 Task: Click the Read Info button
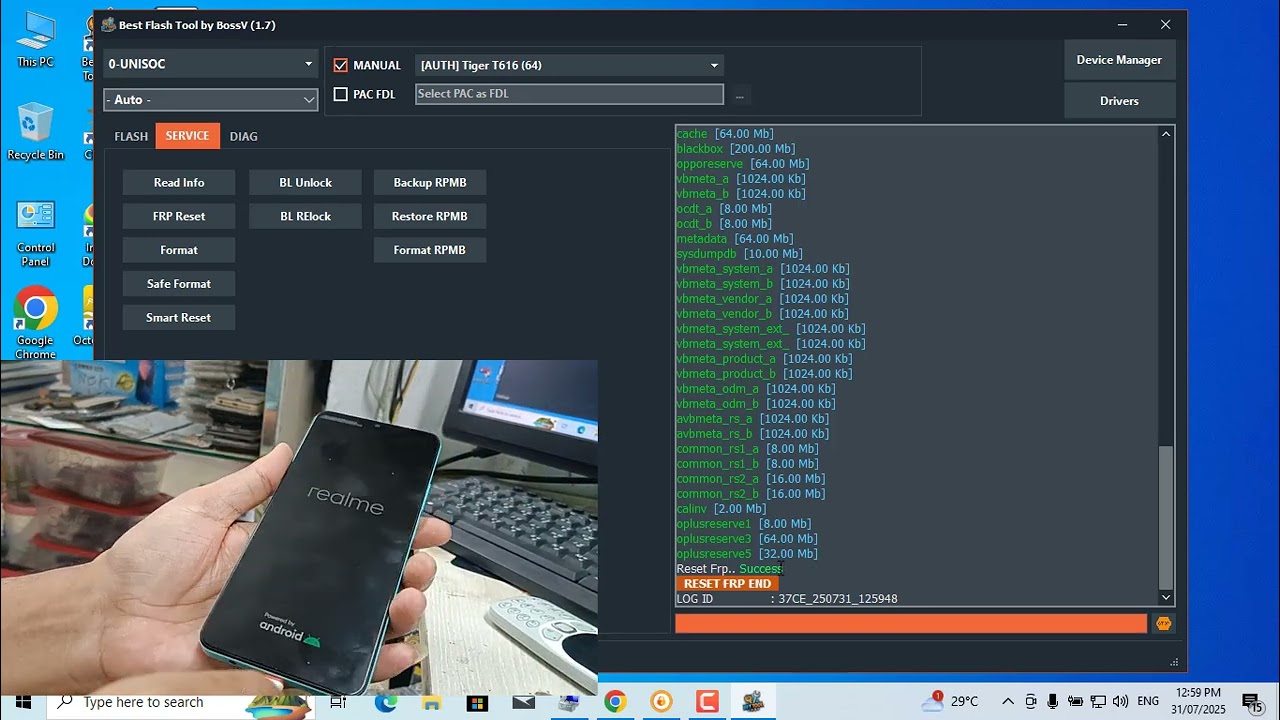click(x=179, y=182)
